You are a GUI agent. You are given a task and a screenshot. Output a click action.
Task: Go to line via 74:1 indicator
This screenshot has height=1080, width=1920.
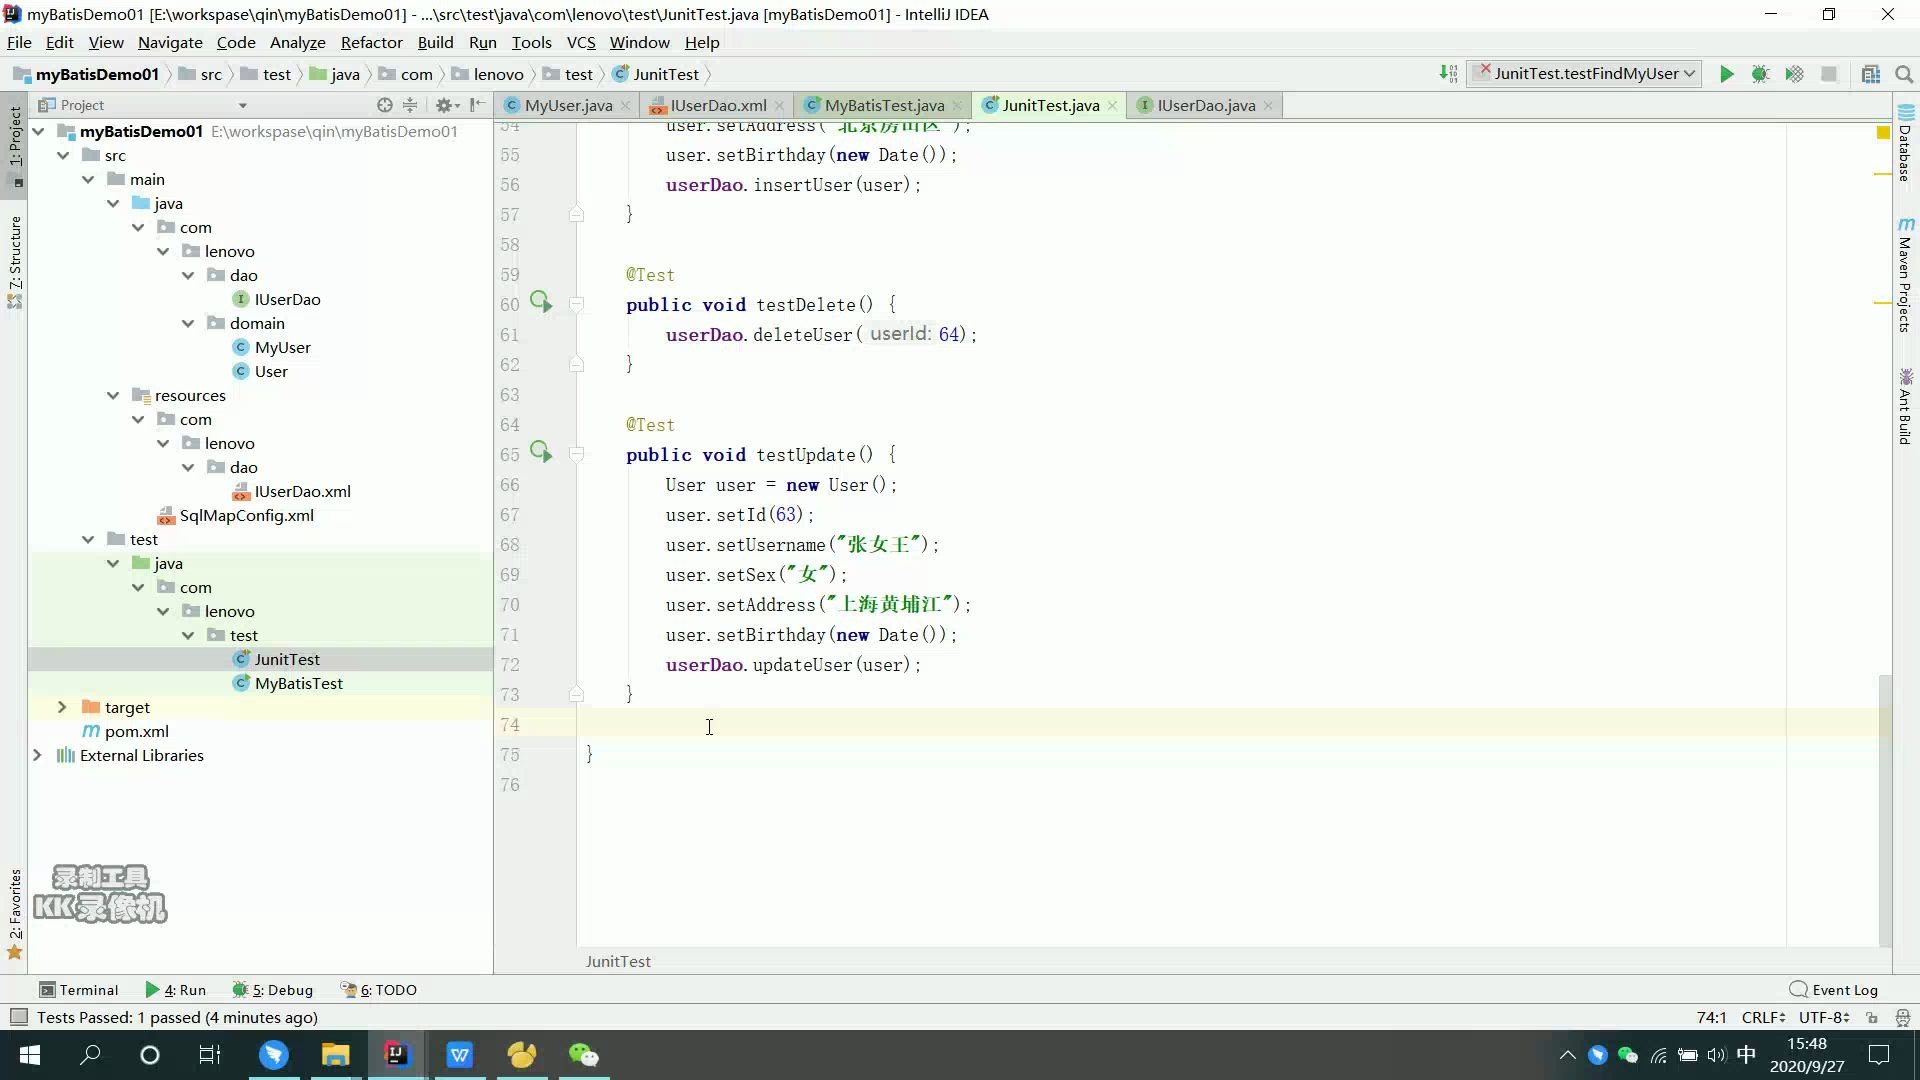(x=1711, y=1017)
